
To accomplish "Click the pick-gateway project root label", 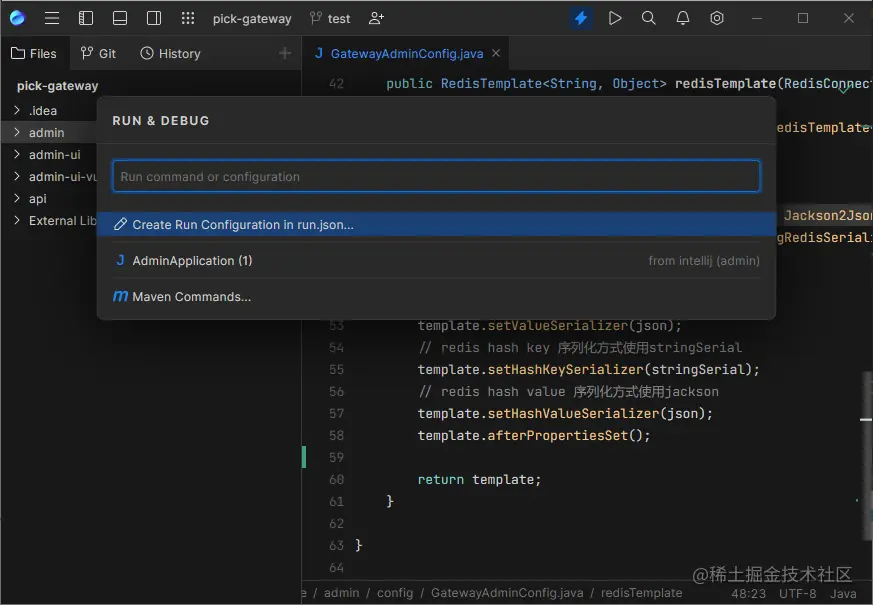I will [x=57, y=86].
